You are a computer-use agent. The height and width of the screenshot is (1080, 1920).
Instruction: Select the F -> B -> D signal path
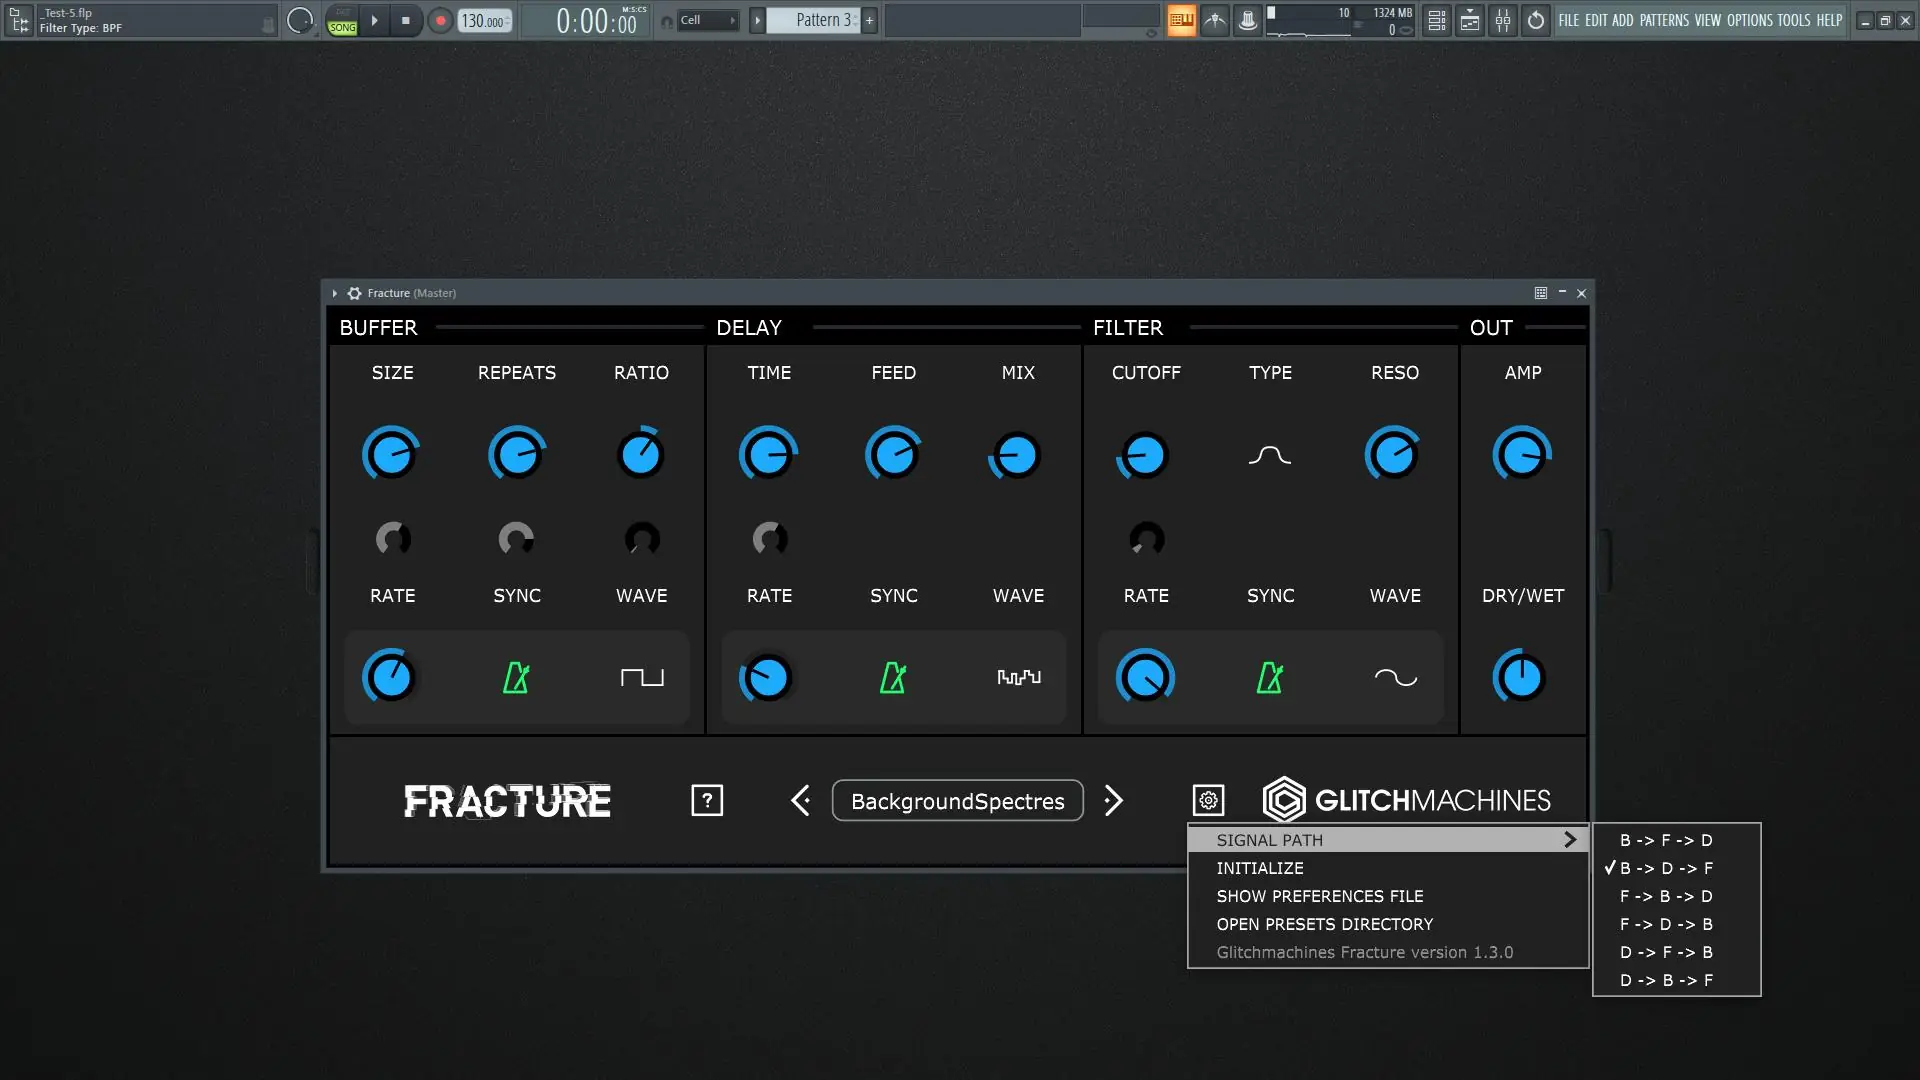[x=1666, y=896]
